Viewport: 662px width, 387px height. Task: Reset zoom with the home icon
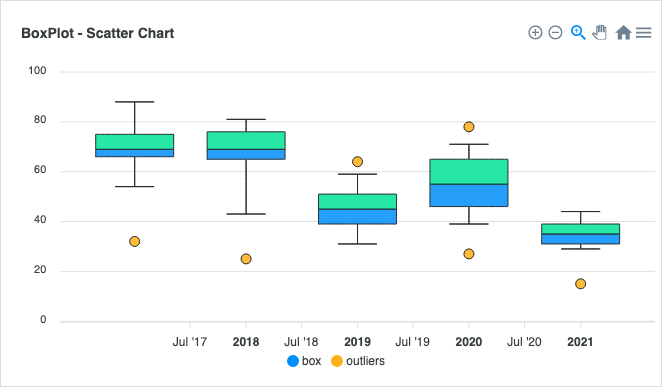click(623, 32)
